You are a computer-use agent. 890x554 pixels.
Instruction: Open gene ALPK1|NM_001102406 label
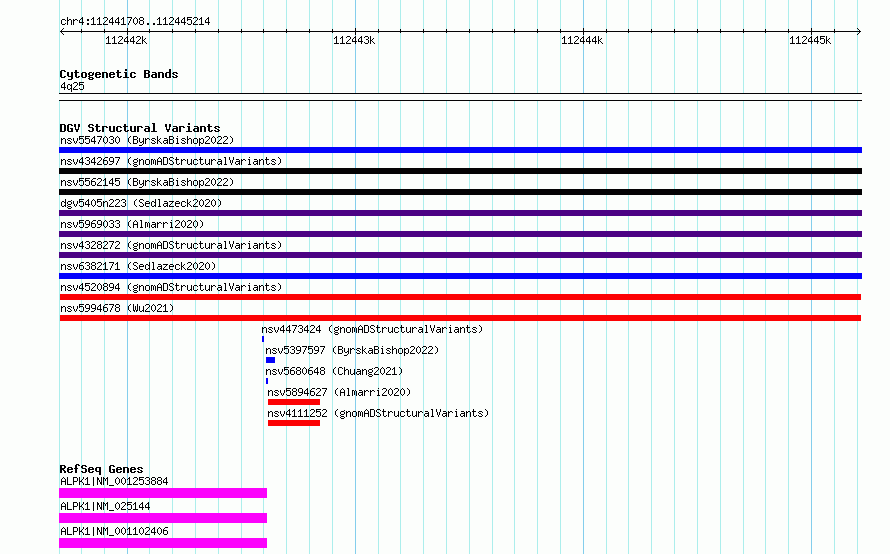114,531
